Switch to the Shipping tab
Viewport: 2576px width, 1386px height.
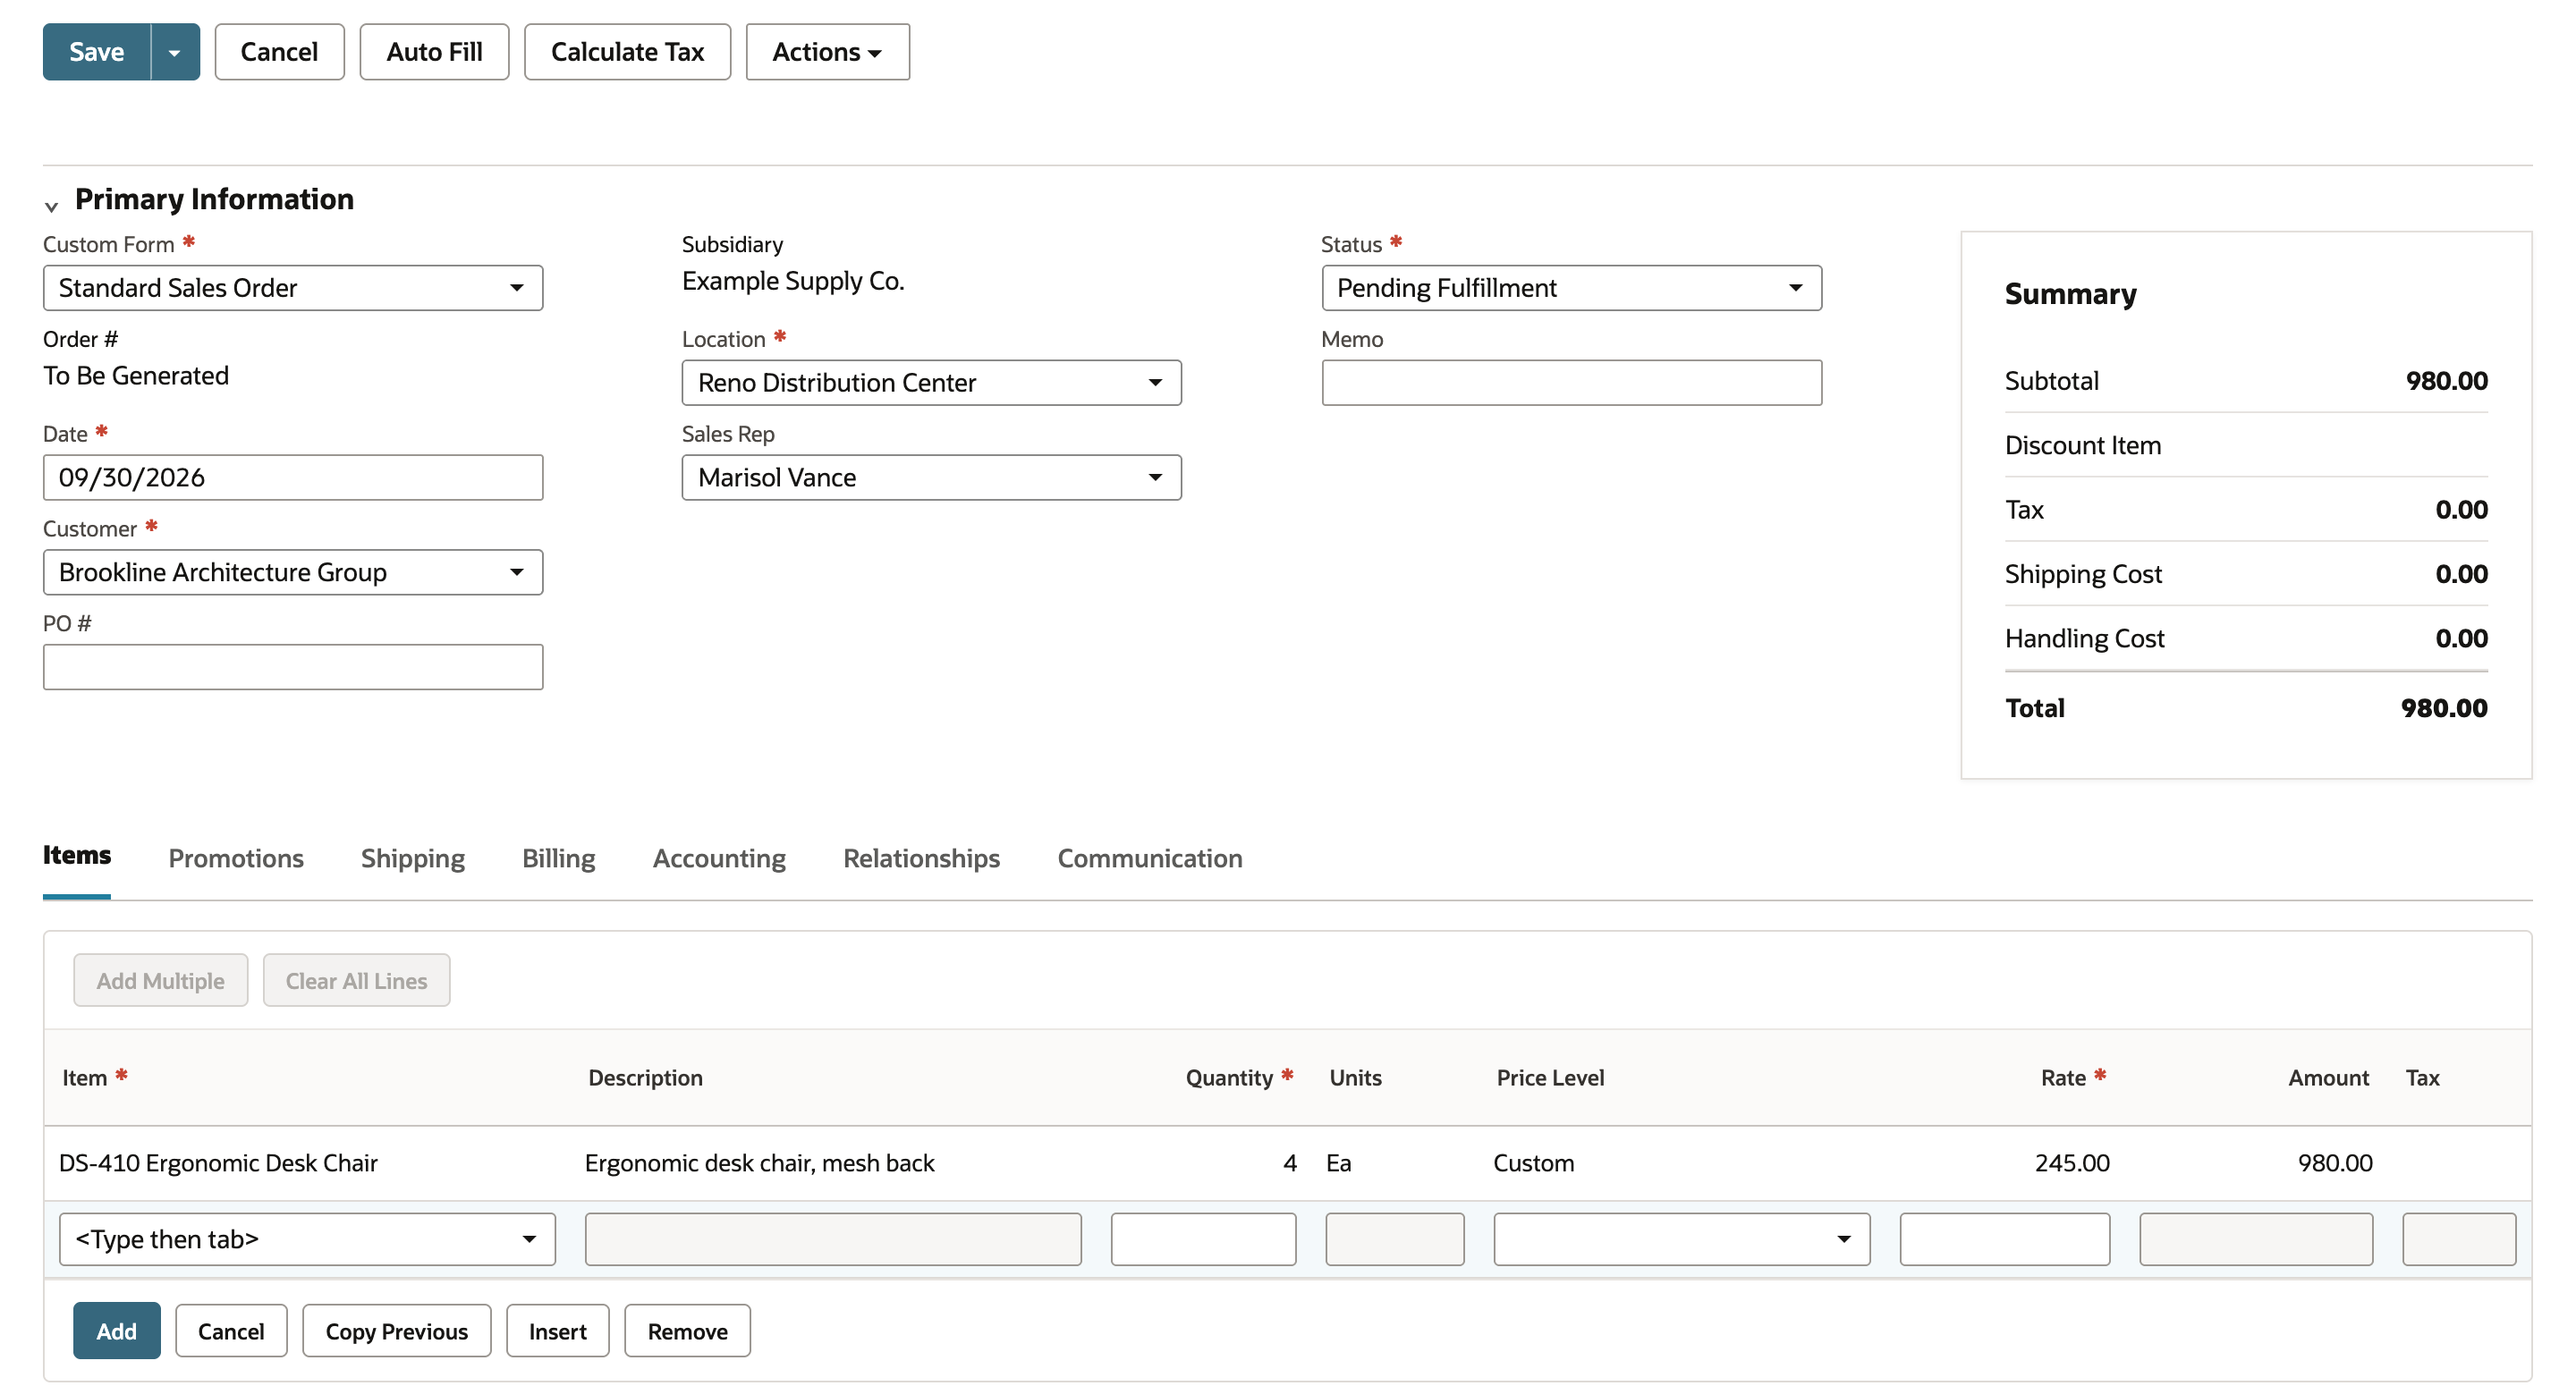point(413,858)
